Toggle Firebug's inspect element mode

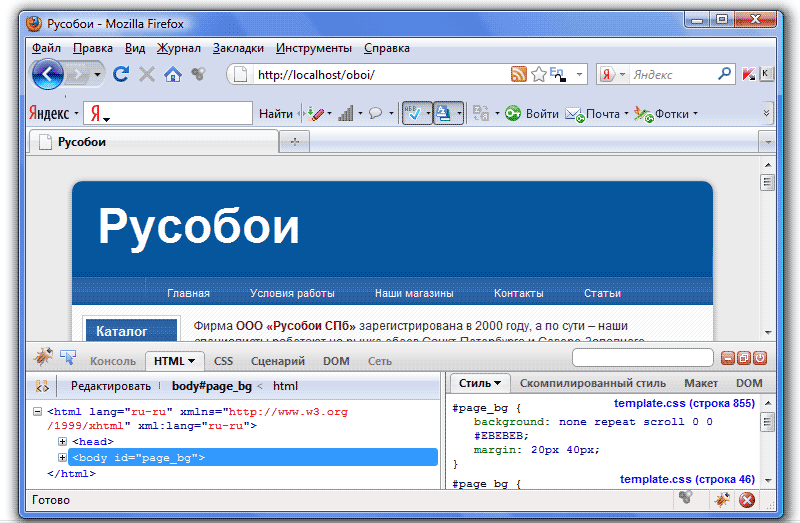point(68,357)
